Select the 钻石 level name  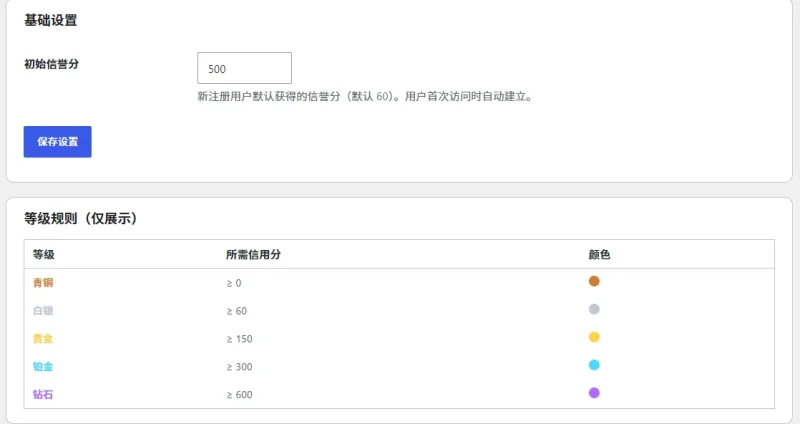tap(43, 394)
